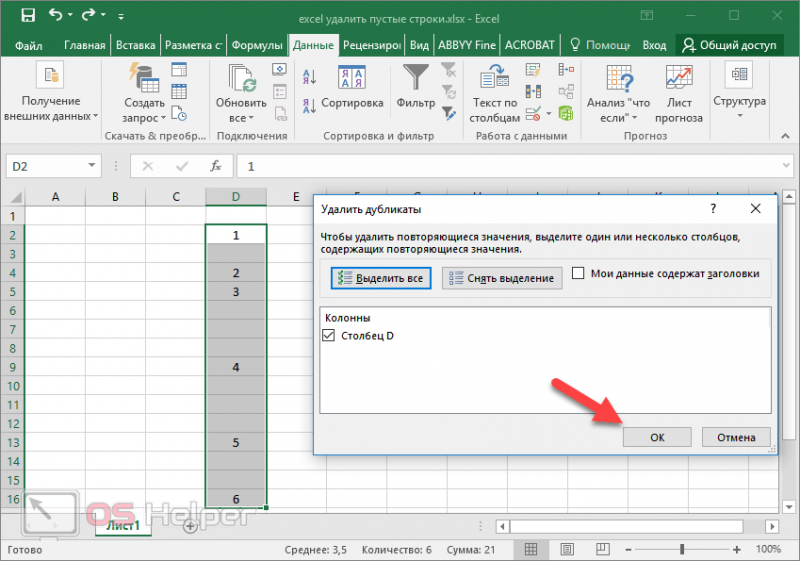Open the Sort (Сортировка) dialog icon
The image size is (800, 561).
click(352, 76)
